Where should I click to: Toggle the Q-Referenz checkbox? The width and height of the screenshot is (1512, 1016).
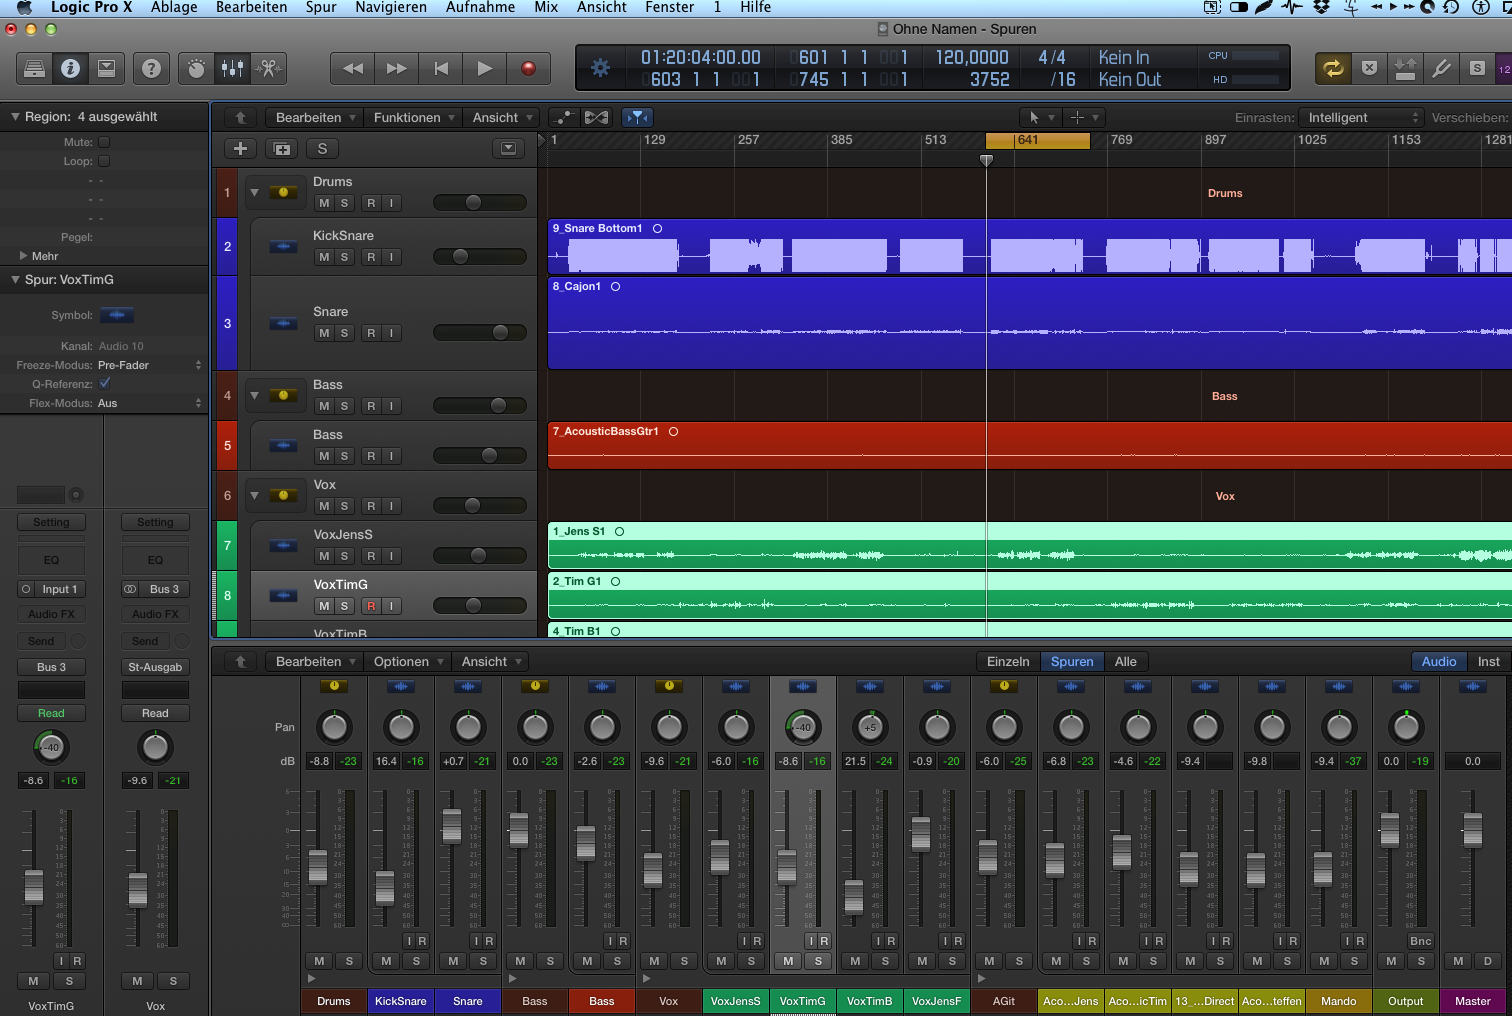coord(105,383)
